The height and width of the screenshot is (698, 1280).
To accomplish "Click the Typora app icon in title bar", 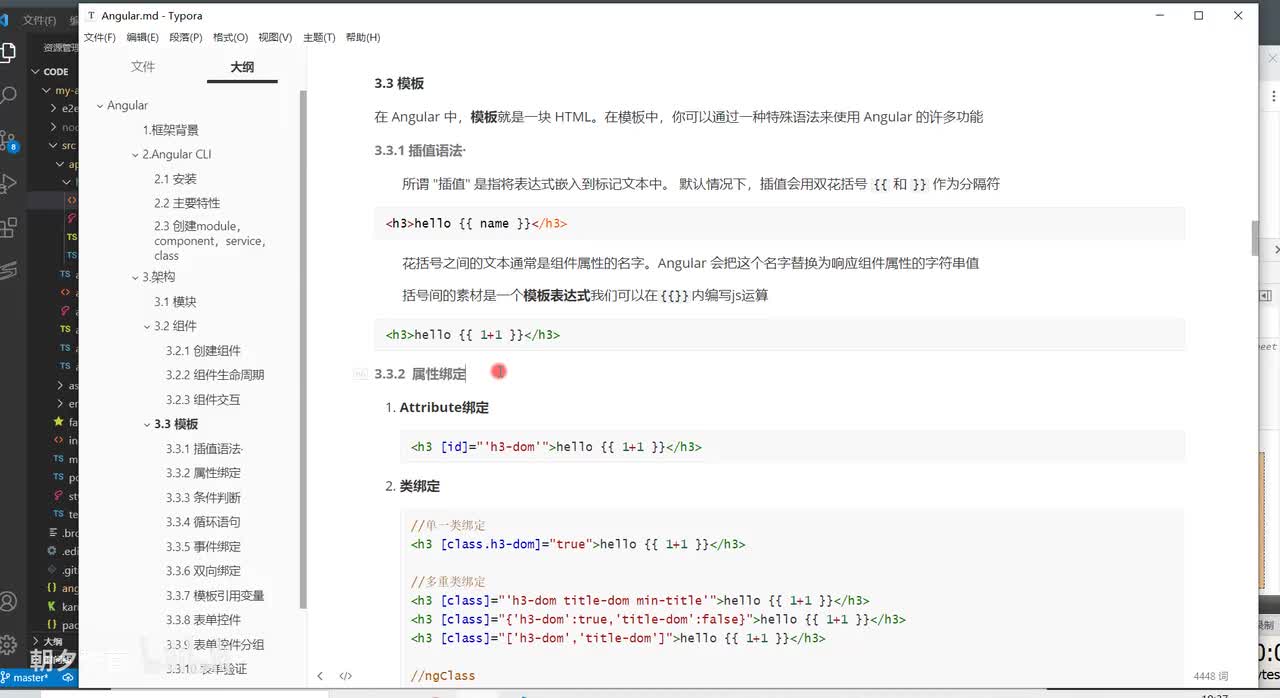I will [x=92, y=16].
